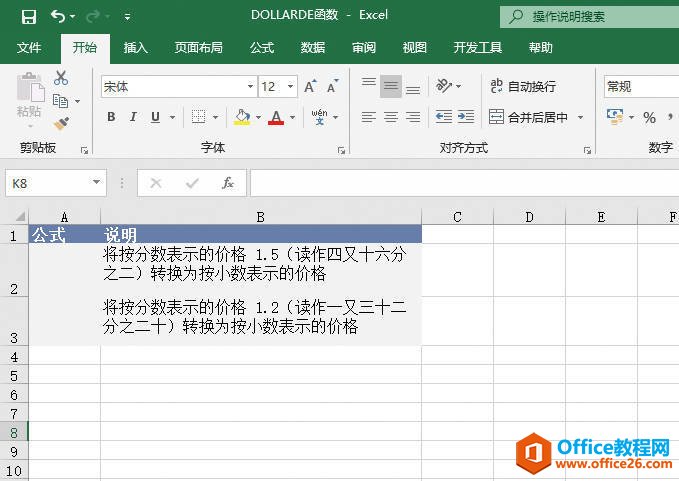Open the 常规 number format dropdown
This screenshot has width=679, height=481.
[642, 87]
